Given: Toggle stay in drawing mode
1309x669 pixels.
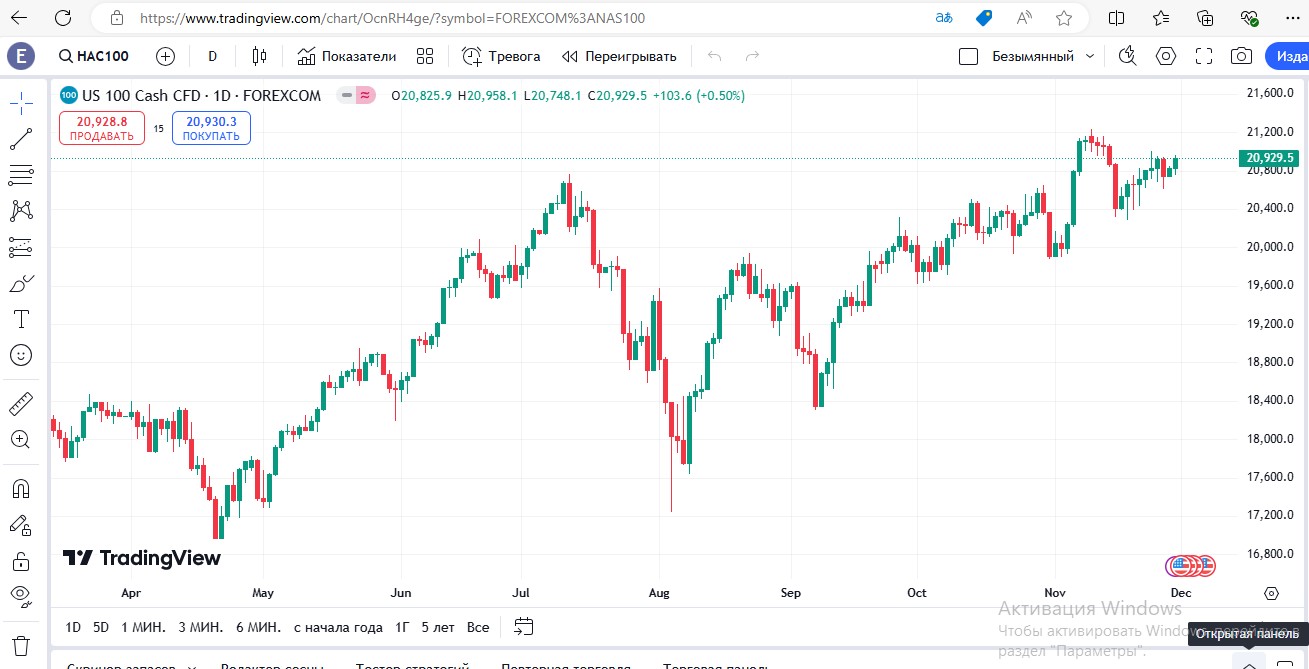Looking at the screenshot, I should coord(21,525).
